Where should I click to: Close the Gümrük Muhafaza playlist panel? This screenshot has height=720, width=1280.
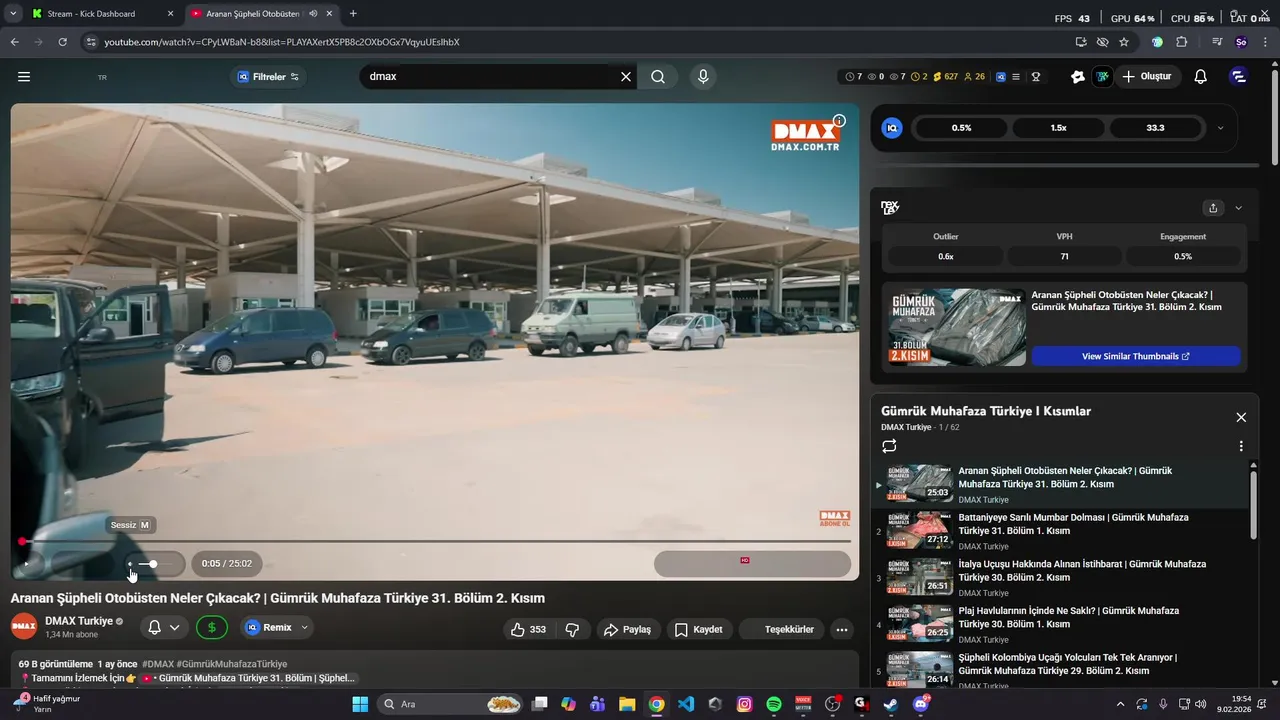pos(1241,417)
